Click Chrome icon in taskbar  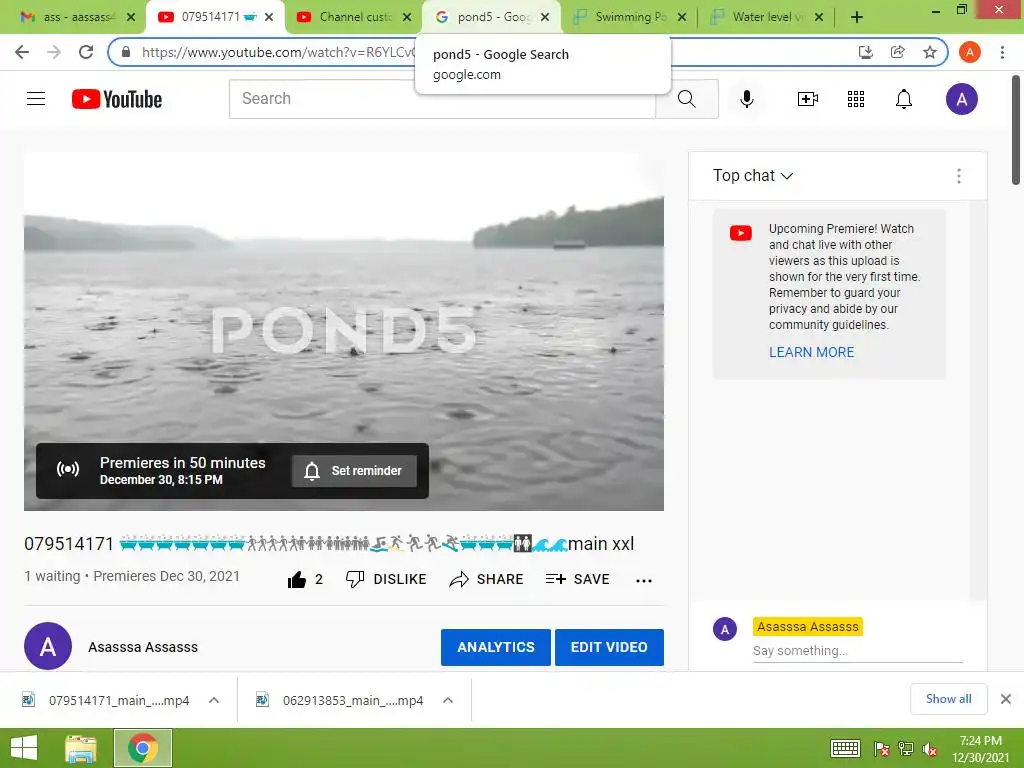pos(143,748)
